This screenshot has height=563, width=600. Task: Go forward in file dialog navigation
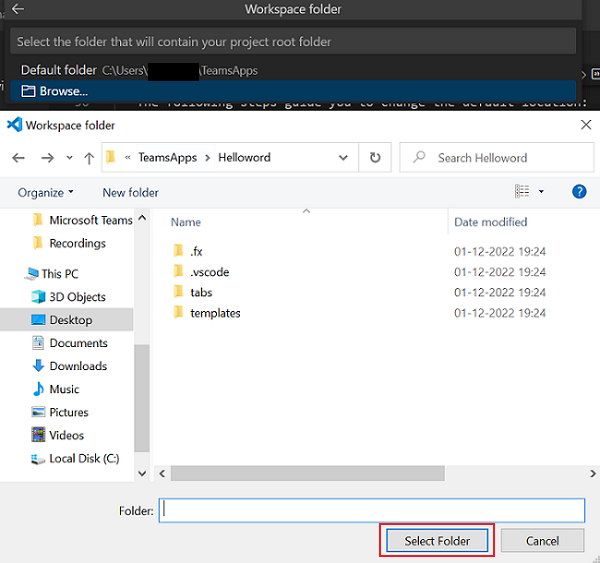47,158
